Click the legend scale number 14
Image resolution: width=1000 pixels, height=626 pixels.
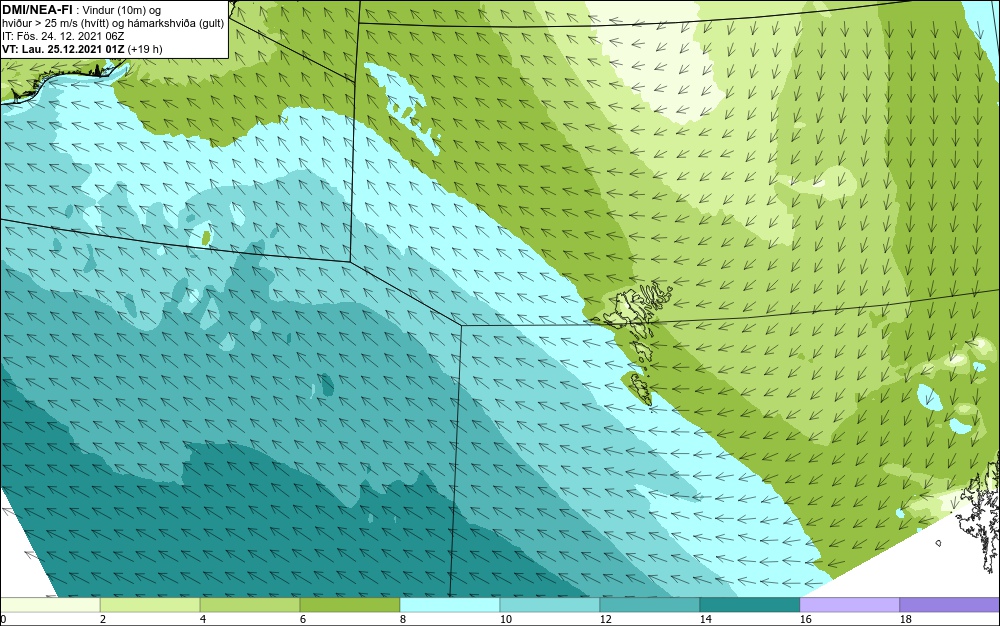[705, 619]
